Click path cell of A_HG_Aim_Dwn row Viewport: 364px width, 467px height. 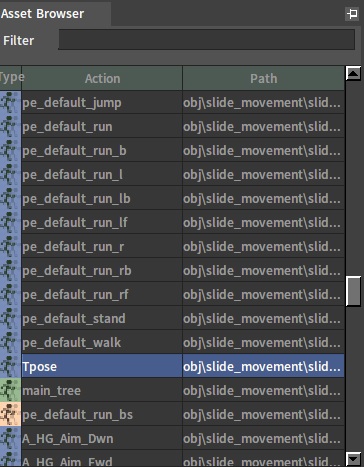[263, 438]
